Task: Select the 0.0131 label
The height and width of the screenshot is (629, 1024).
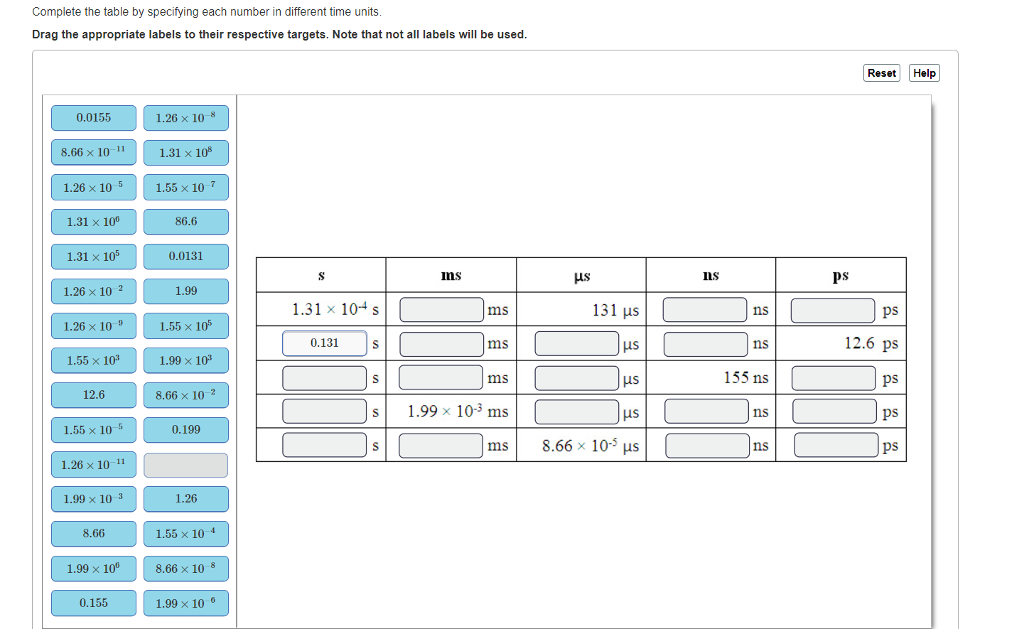Action: pyautogui.click(x=186, y=256)
